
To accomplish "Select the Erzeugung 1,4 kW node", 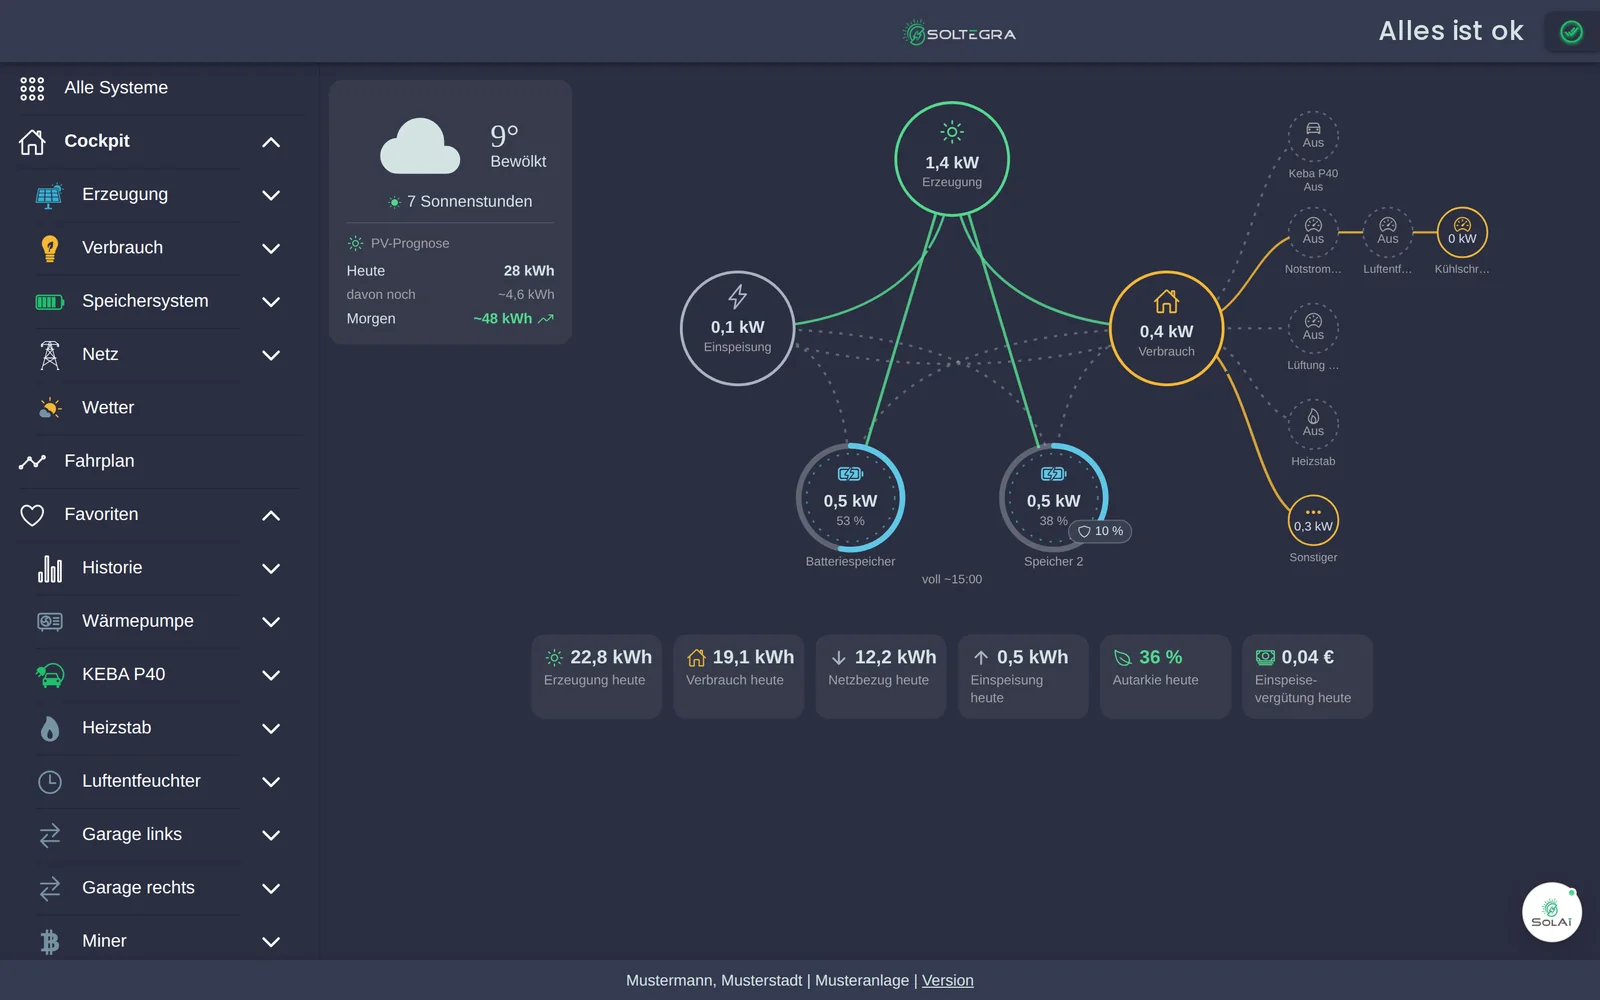I will point(952,159).
